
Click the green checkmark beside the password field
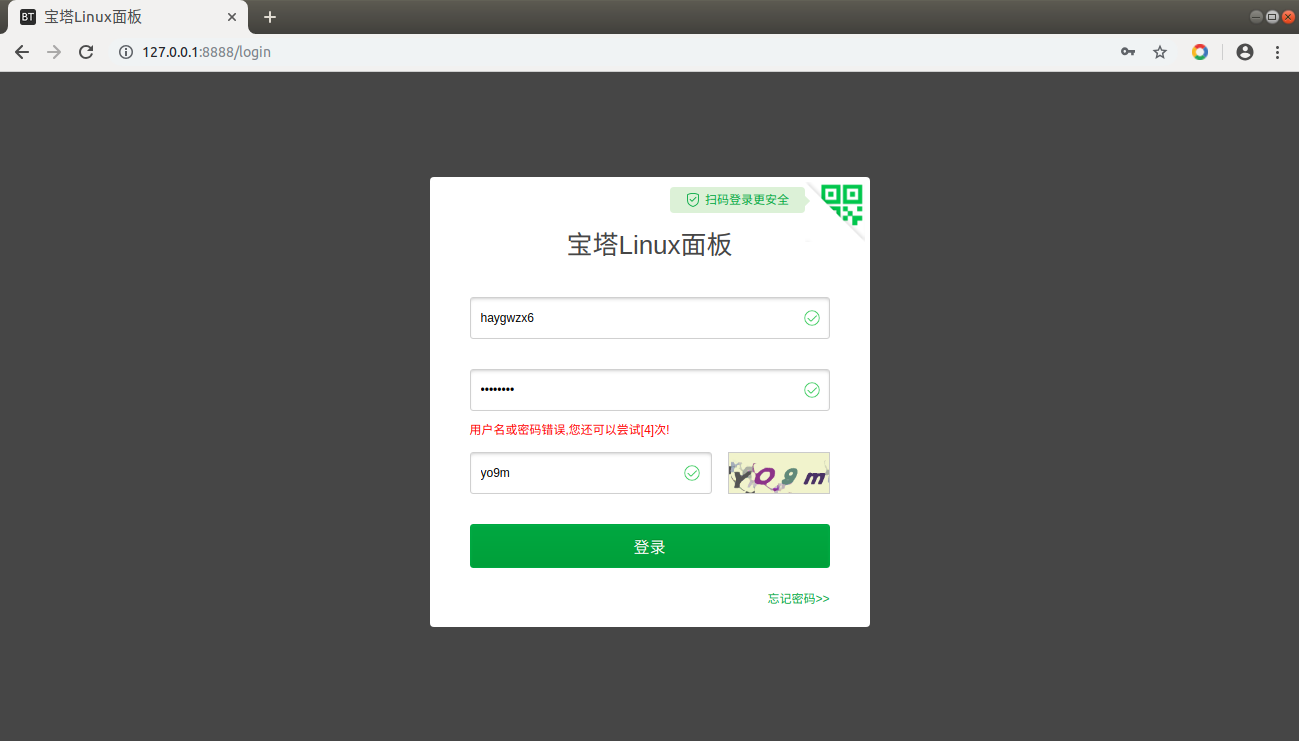point(812,390)
